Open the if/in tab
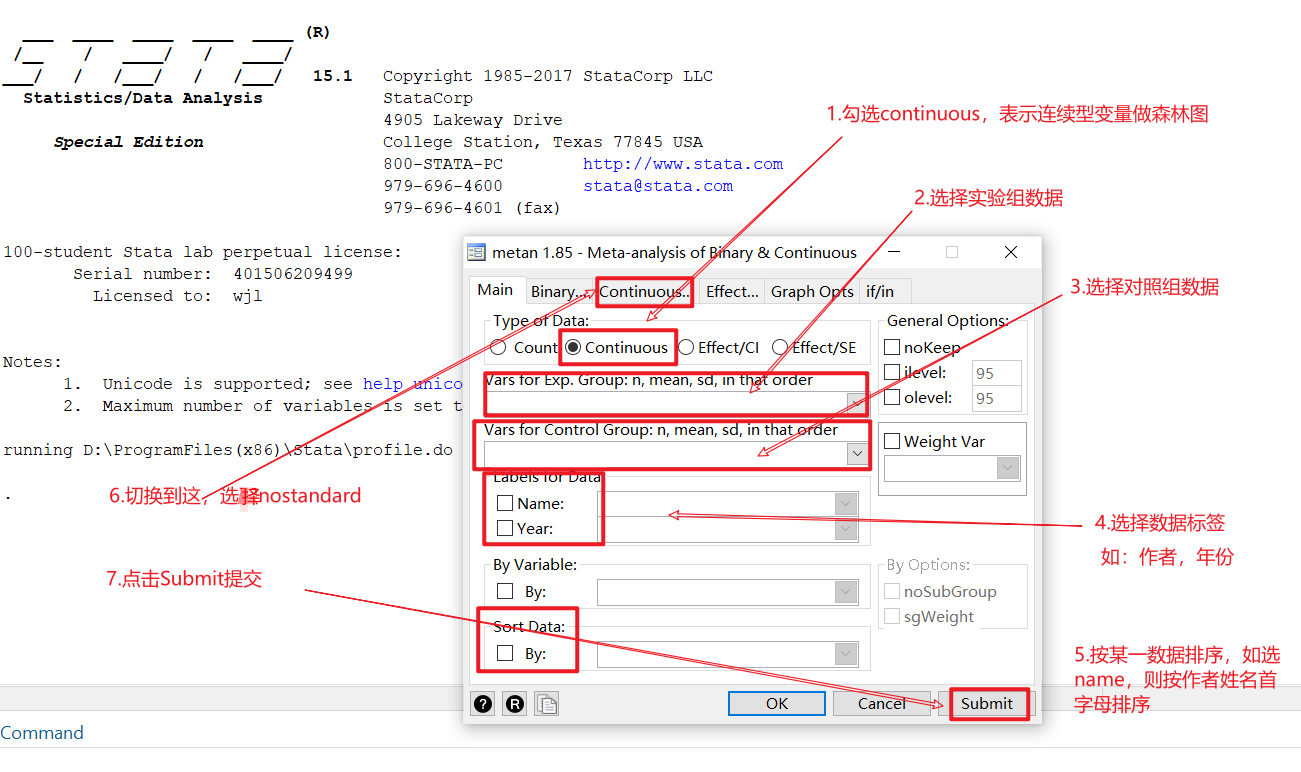 884,291
